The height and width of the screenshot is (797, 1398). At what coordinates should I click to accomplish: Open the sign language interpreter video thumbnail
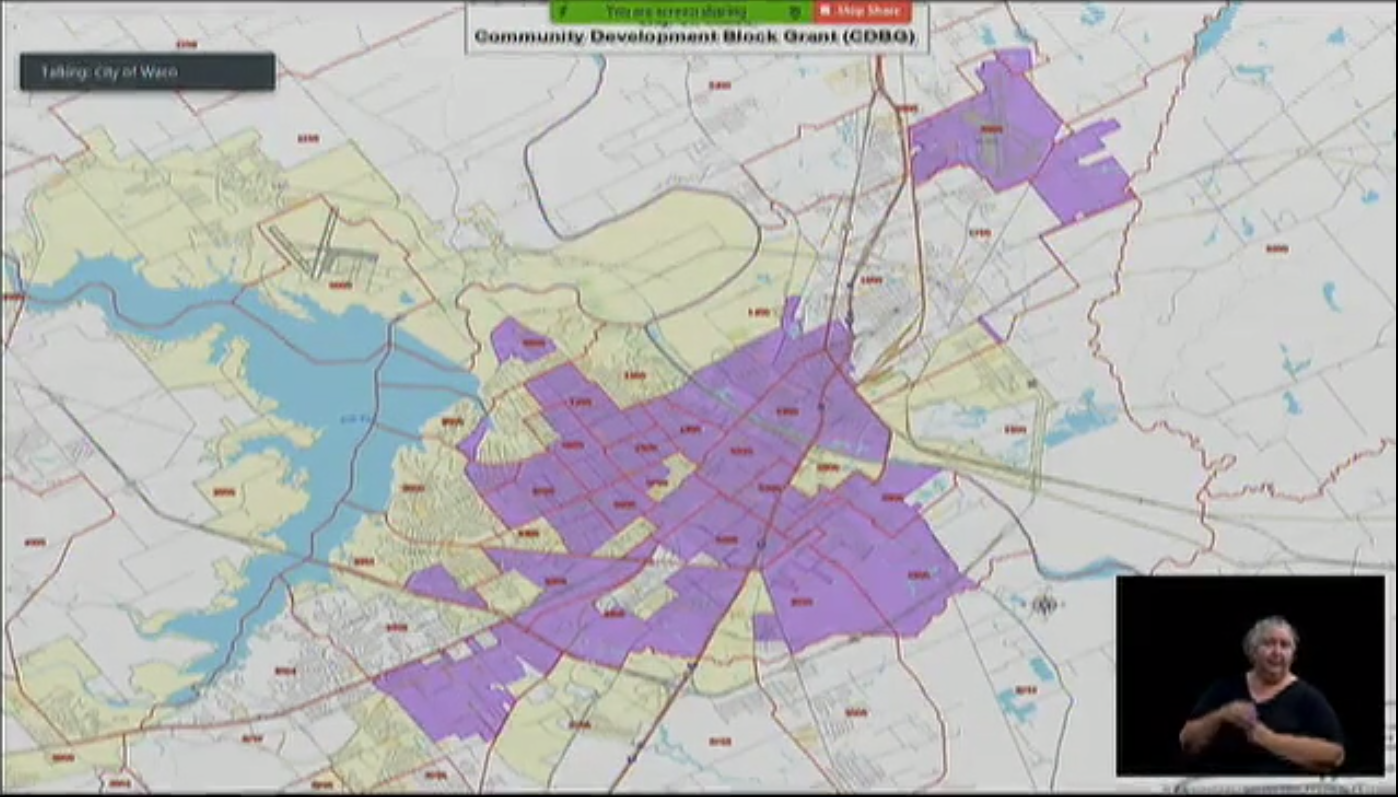(1255, 675)
